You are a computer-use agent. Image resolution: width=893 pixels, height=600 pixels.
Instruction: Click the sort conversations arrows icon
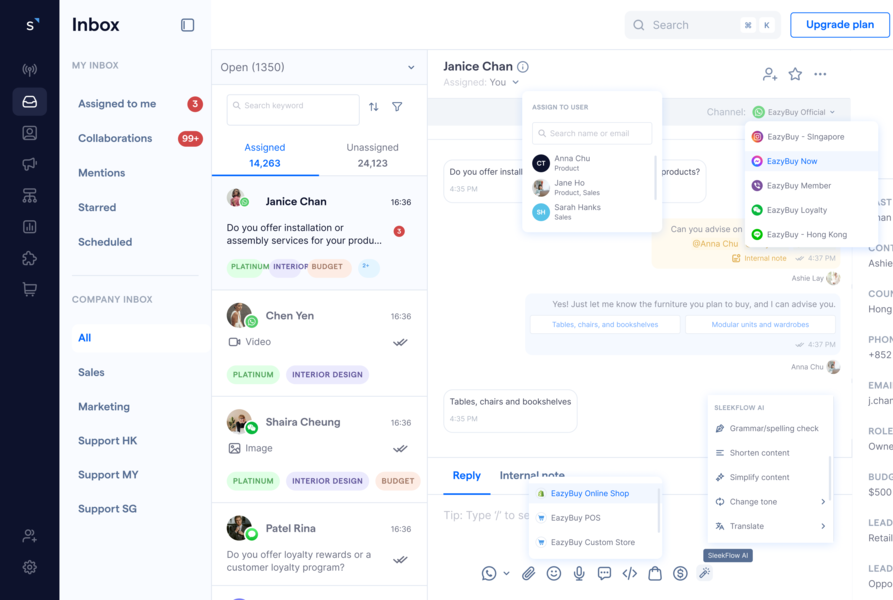pyautogui.click(x=374, y=106)
